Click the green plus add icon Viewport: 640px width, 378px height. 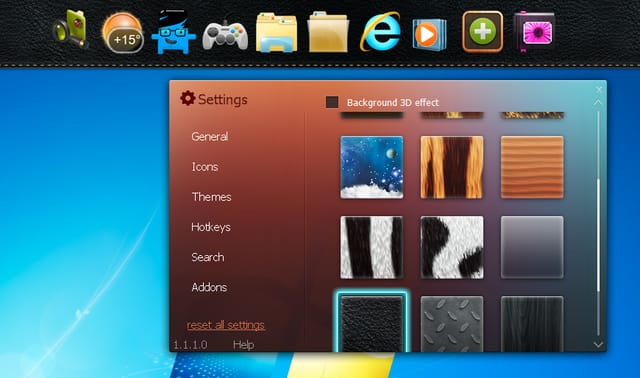tap(482, 32)
